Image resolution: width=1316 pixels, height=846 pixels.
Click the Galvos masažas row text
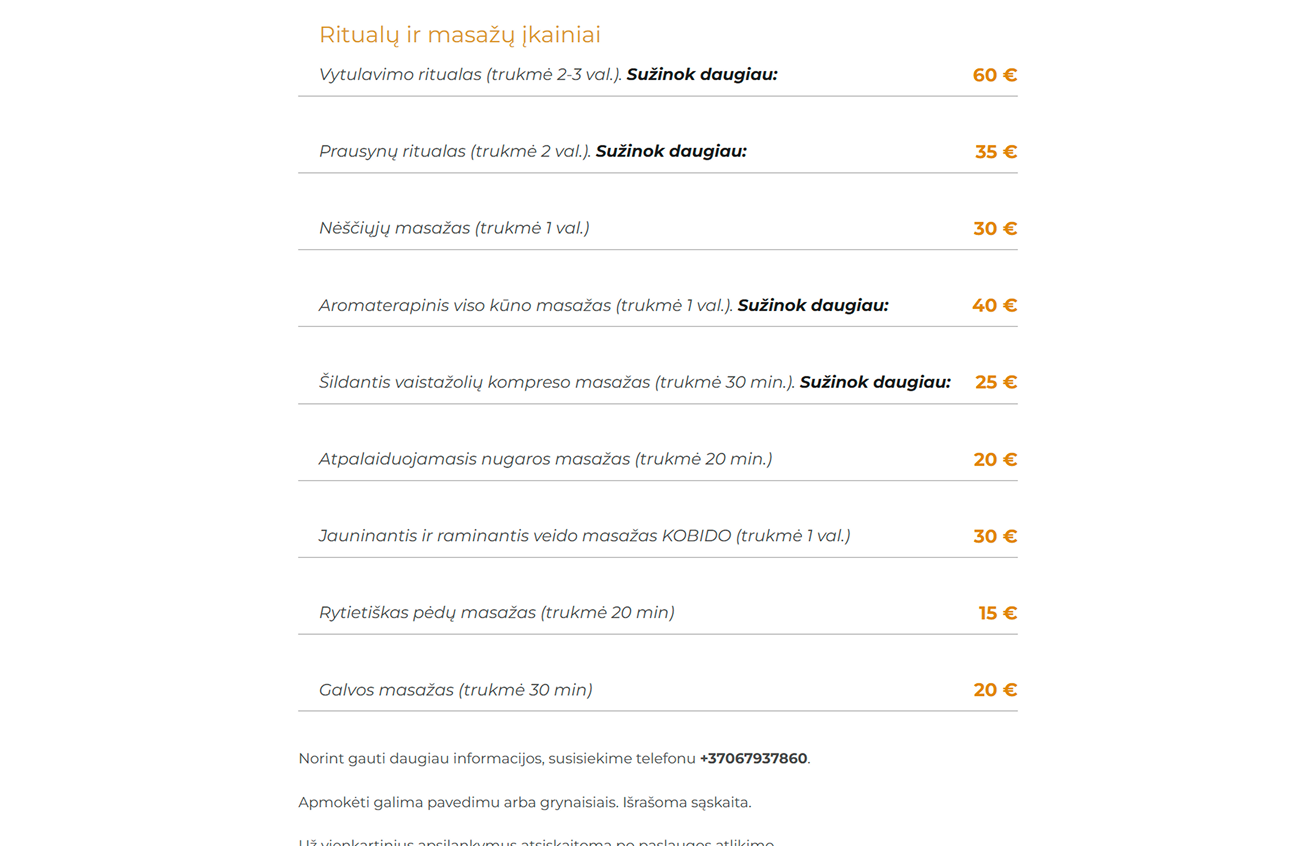click(x=455, y=690)
